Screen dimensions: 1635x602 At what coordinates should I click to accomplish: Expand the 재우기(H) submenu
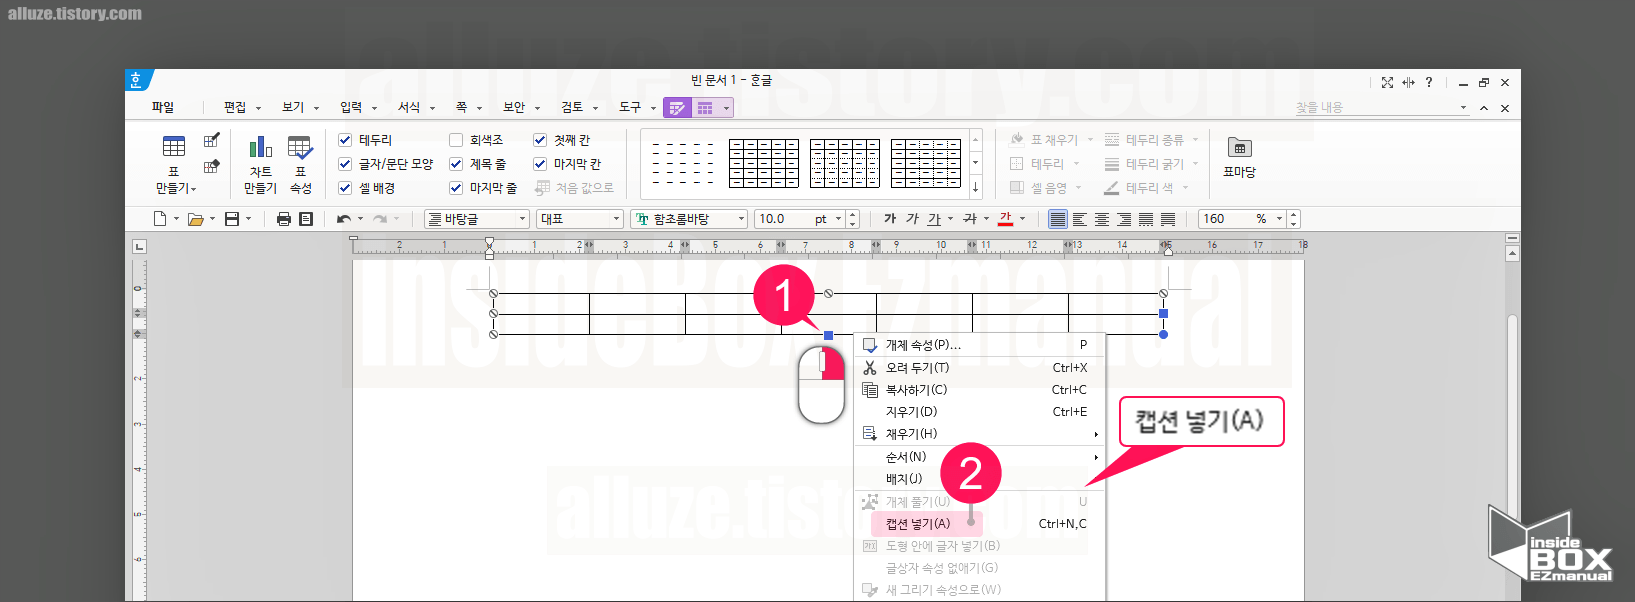980,434
